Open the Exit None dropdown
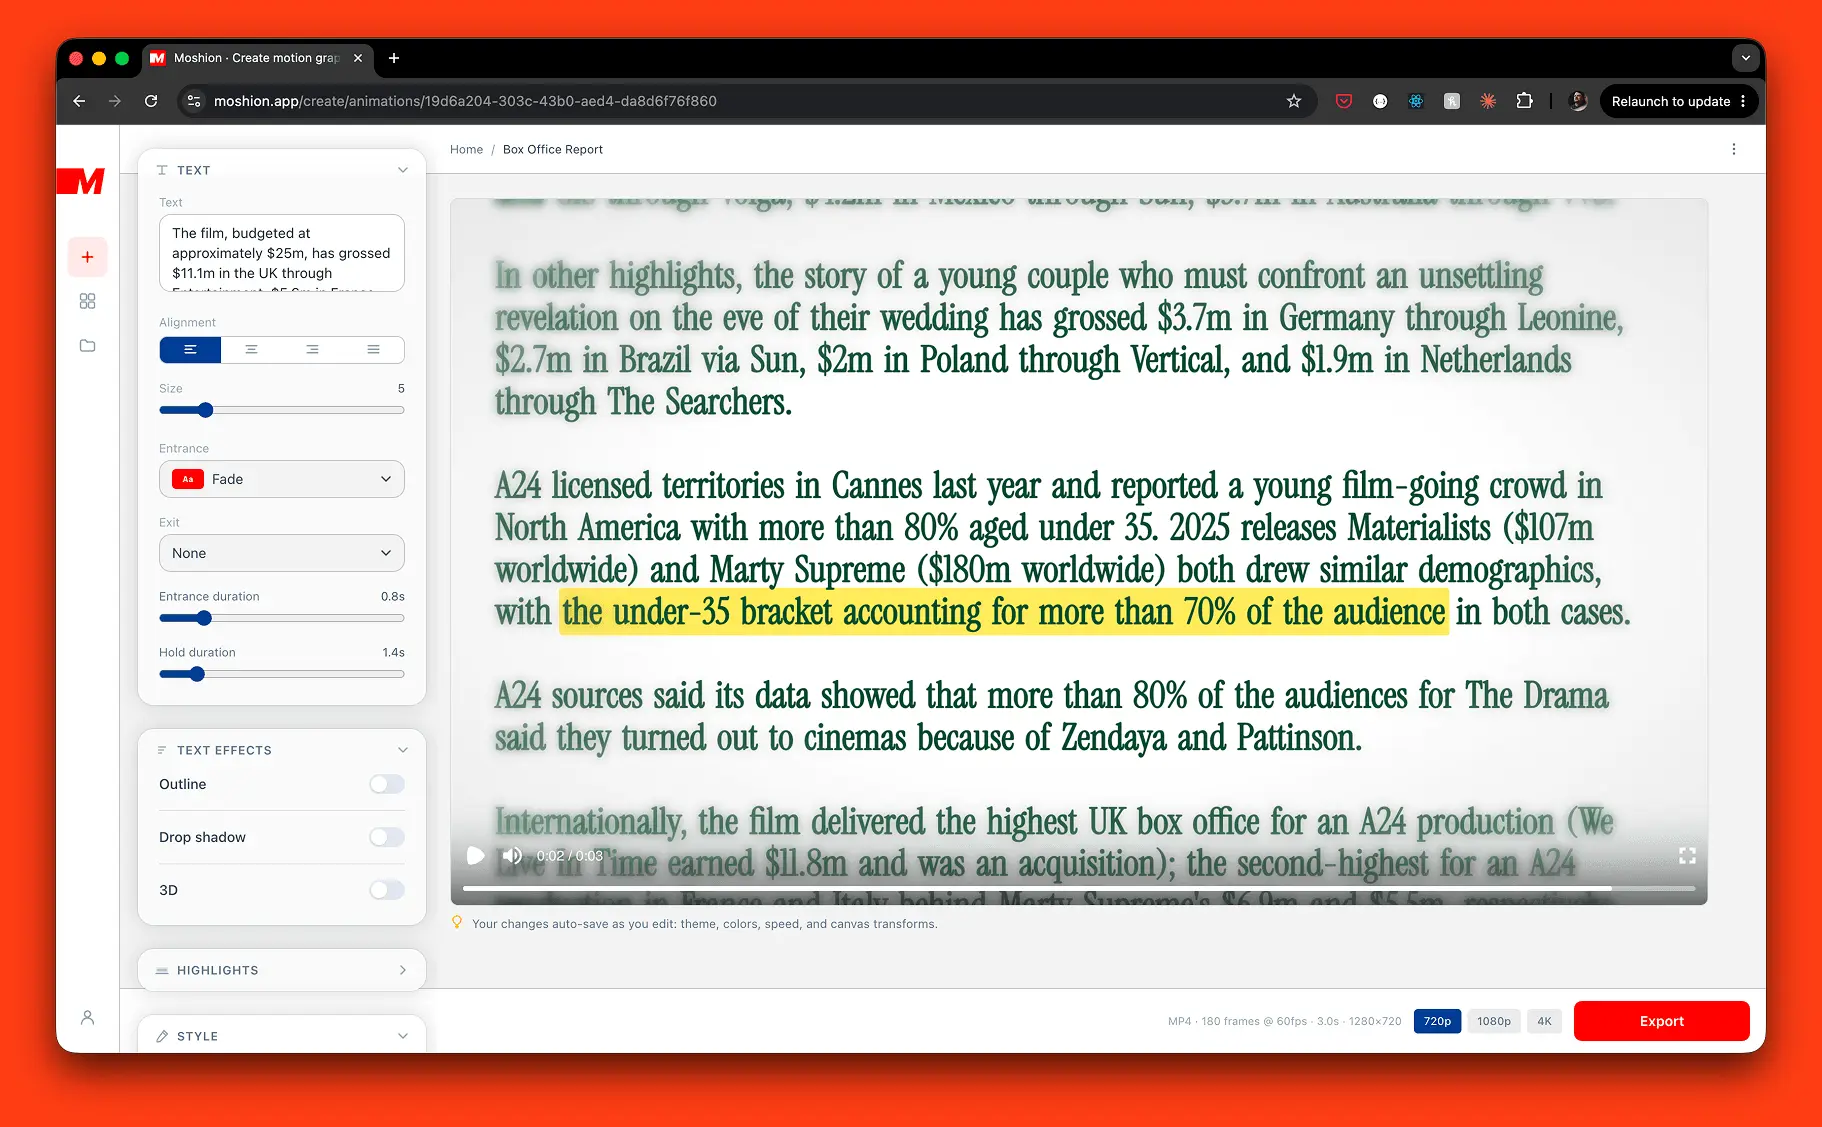The image size is (1822, 1127). [282, 553]
